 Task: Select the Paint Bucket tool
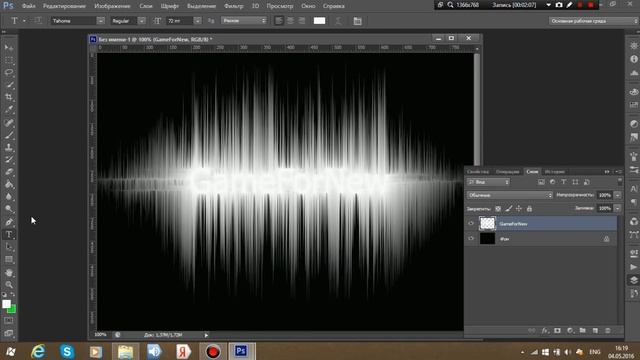pyautogui.click(x=9, y=184)
